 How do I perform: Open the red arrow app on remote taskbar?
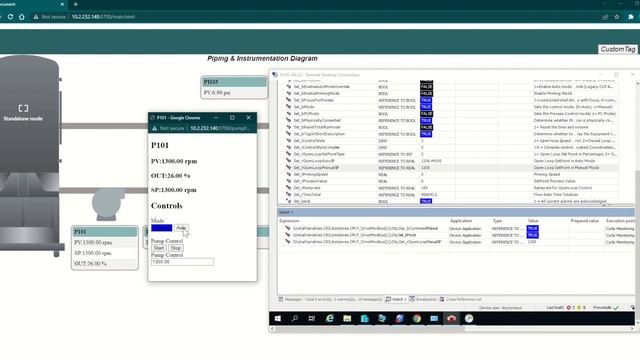(451, 318)
